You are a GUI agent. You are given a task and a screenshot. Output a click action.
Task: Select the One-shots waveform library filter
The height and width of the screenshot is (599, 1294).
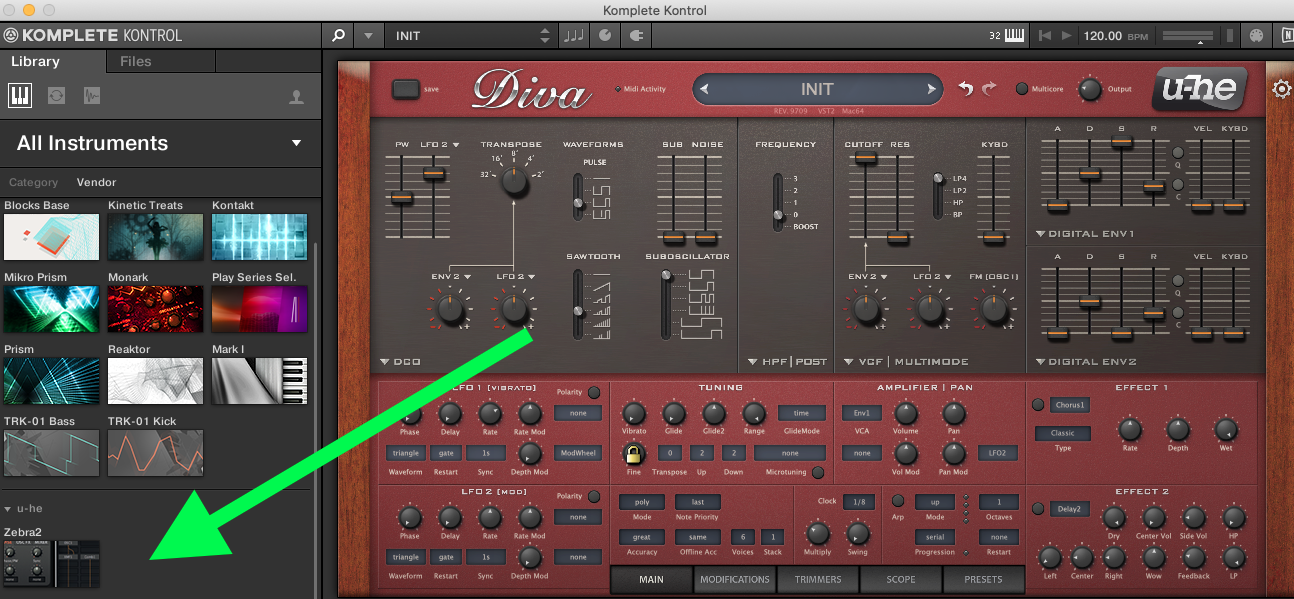pyautogui.click(x=92, y=96)
